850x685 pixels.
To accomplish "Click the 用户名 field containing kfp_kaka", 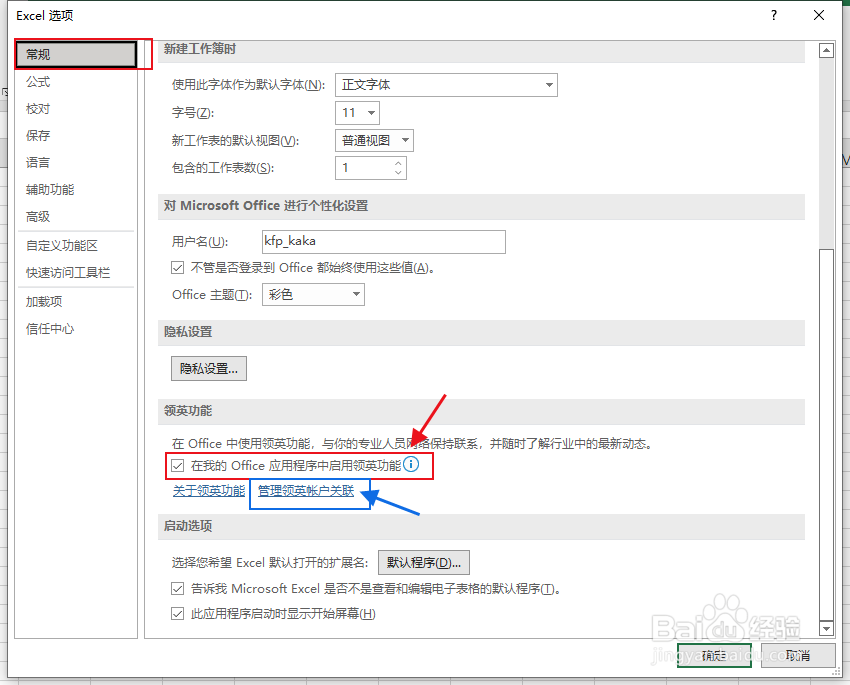I will pos(384,242).
